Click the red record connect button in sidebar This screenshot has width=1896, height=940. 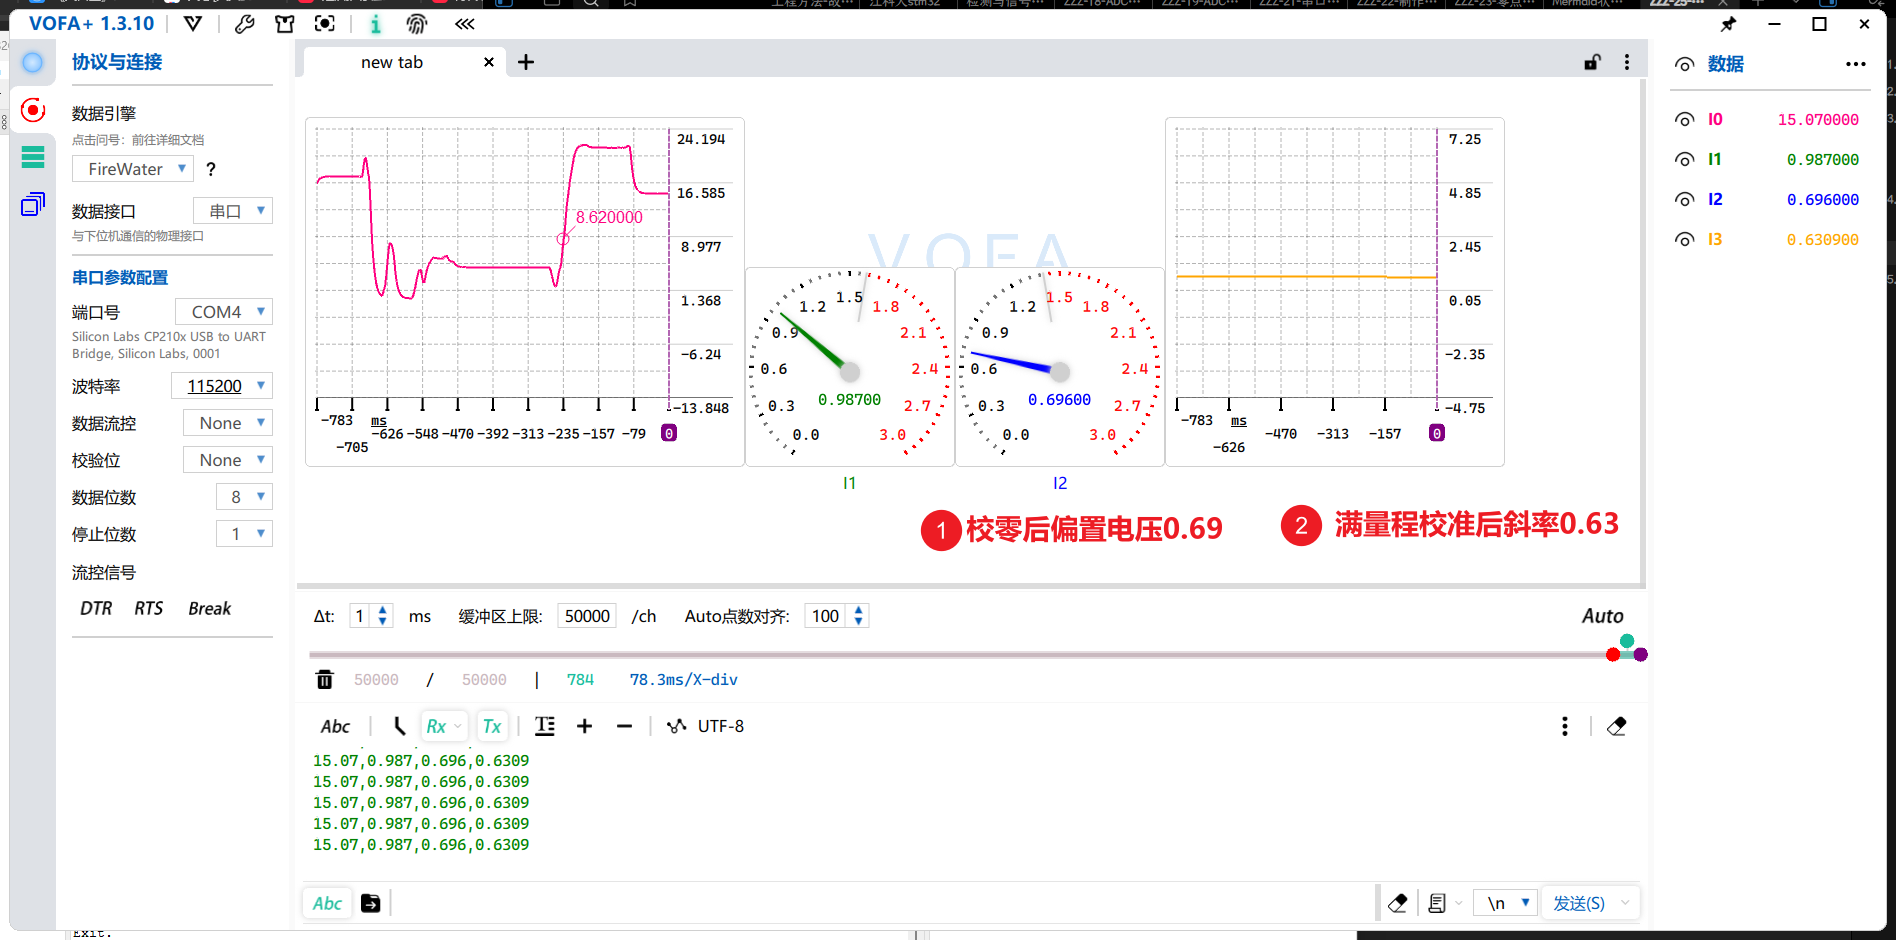[33, 110]
